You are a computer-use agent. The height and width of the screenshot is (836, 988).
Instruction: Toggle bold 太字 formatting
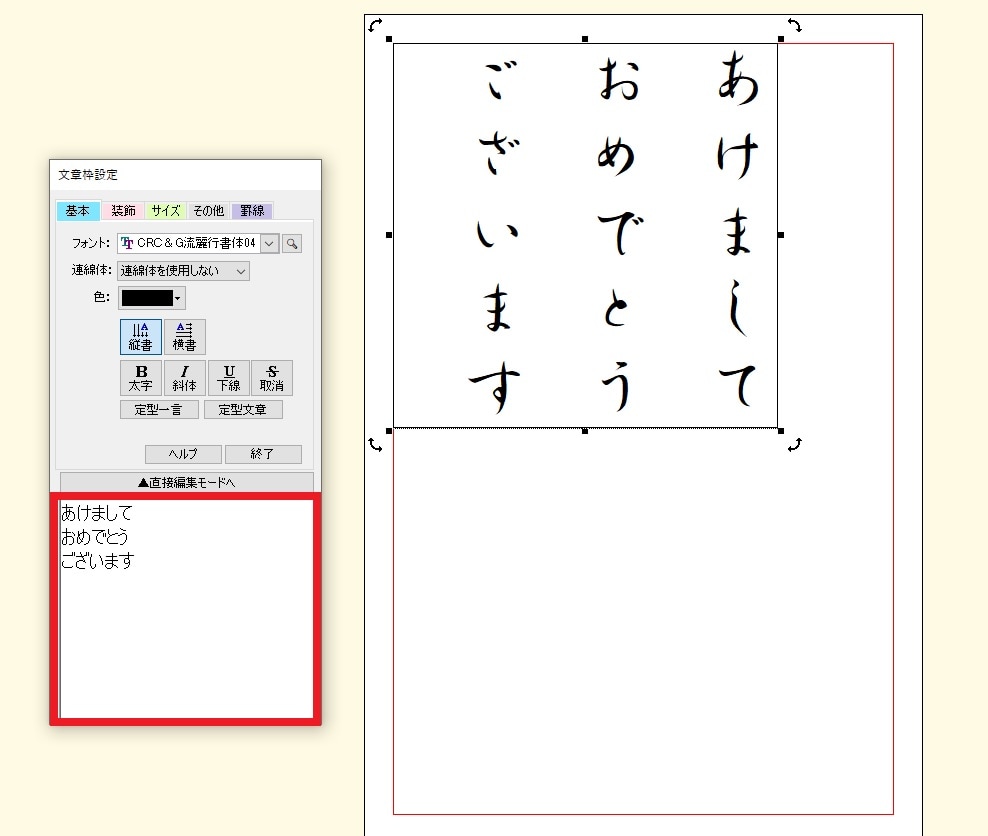141,378
